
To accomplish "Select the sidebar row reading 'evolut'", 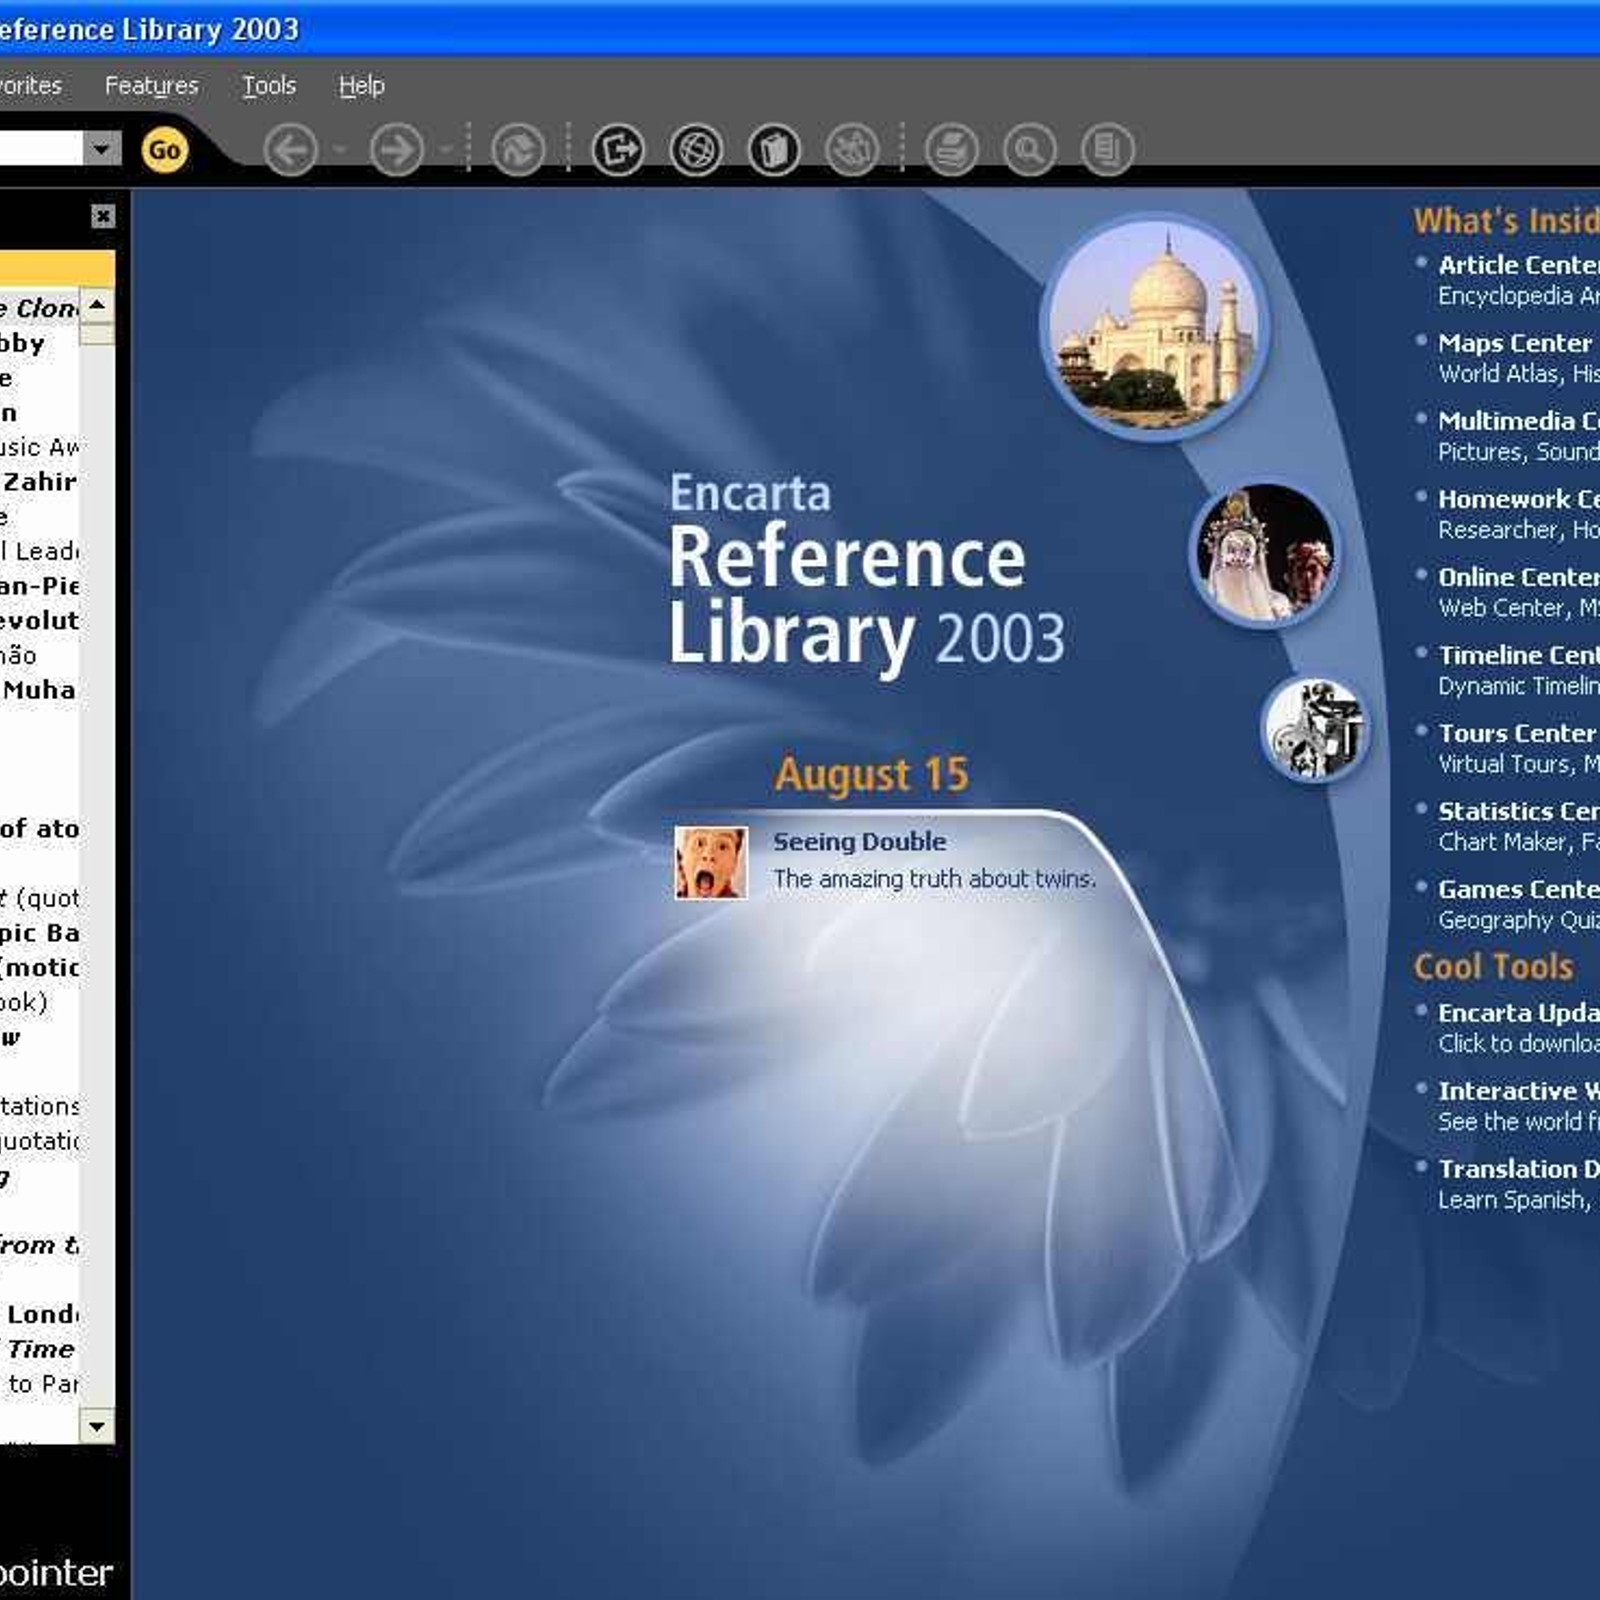I will click(39, 621).
